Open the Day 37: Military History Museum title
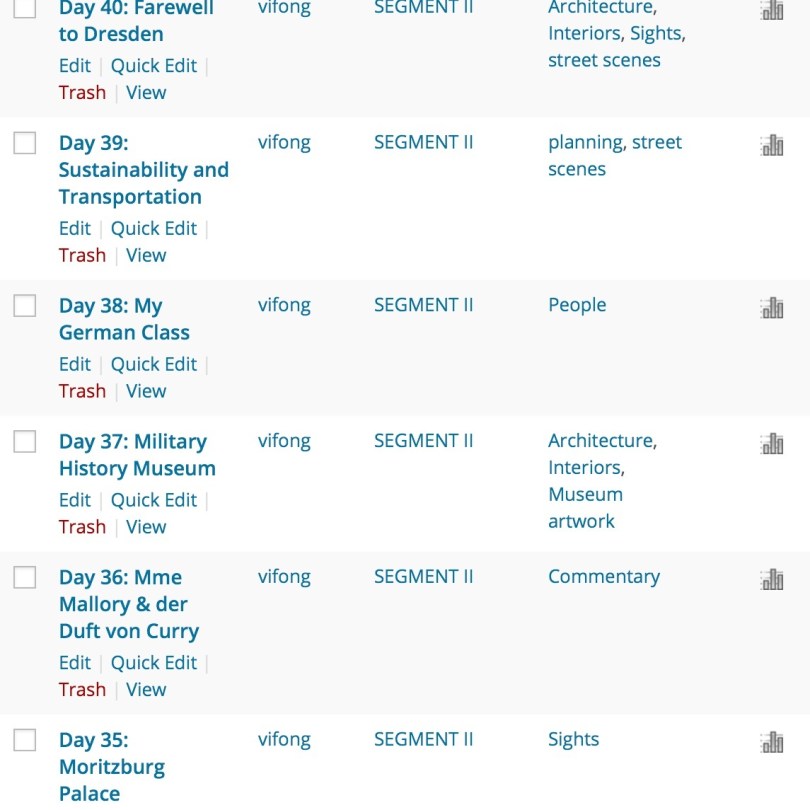810x810 pixels. (x=137, y=455)
